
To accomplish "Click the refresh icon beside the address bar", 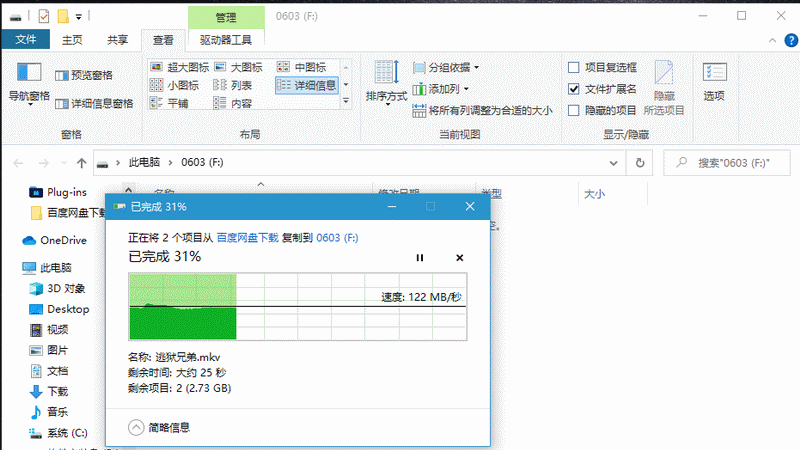I will tap(640, 163).
